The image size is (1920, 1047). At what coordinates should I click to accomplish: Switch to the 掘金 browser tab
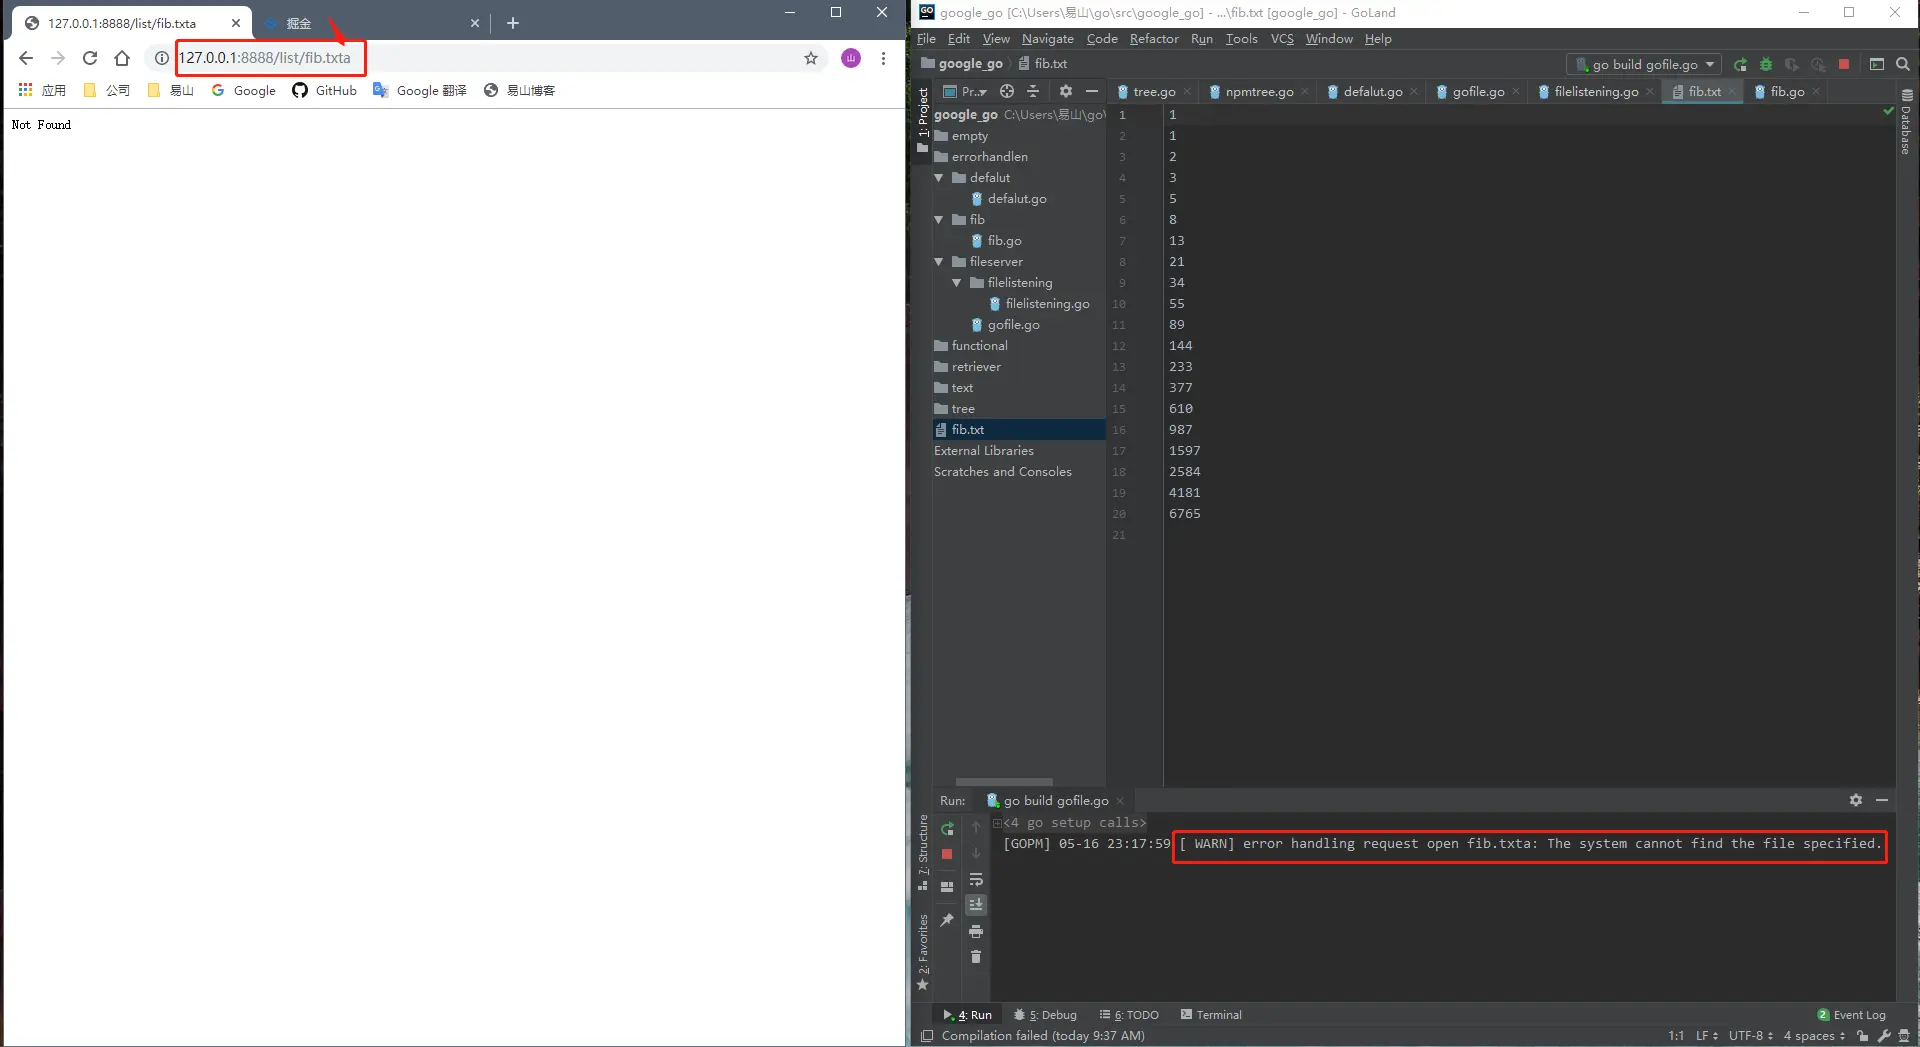tap(298, 23)
